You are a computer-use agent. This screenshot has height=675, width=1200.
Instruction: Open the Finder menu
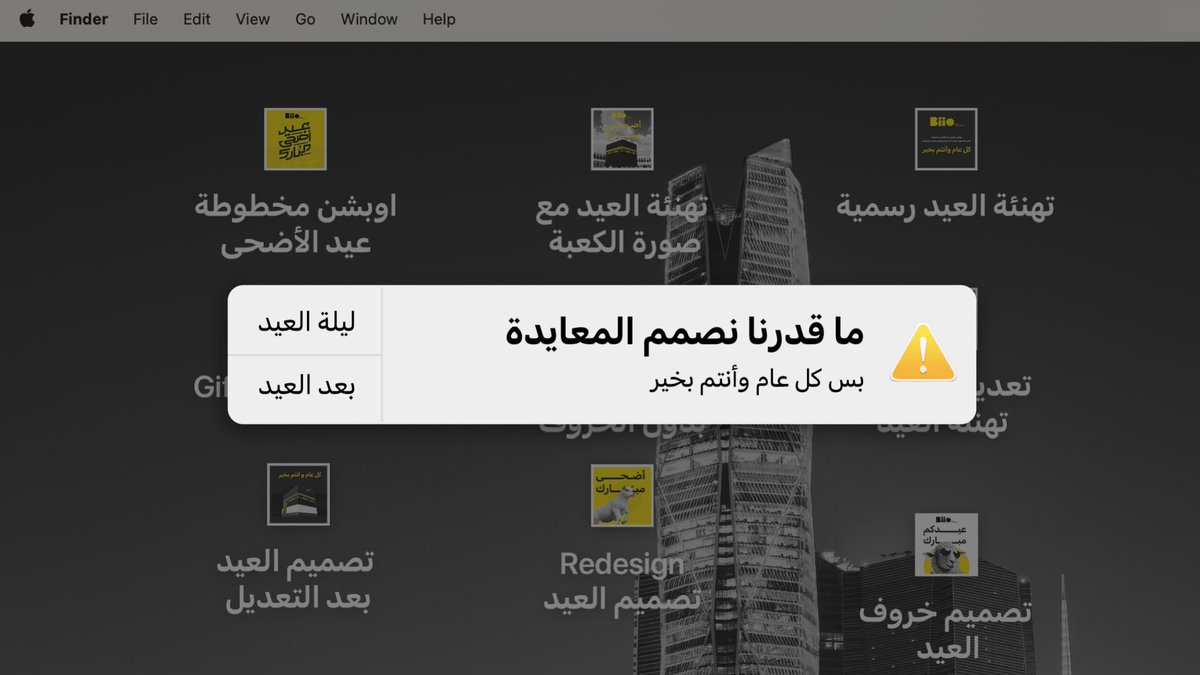pos(83,19)
